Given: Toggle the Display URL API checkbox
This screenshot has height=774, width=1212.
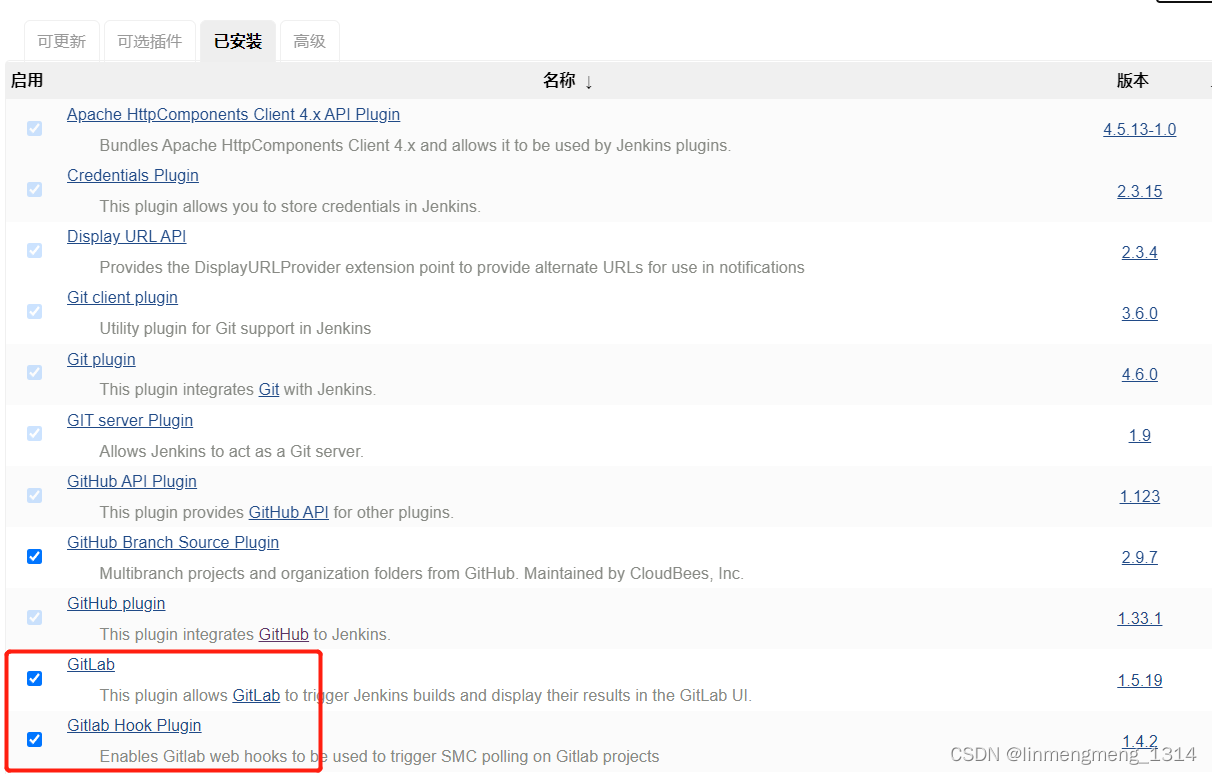Looking at the screenshot, I should pyautogui.click(x=35, y=250).
